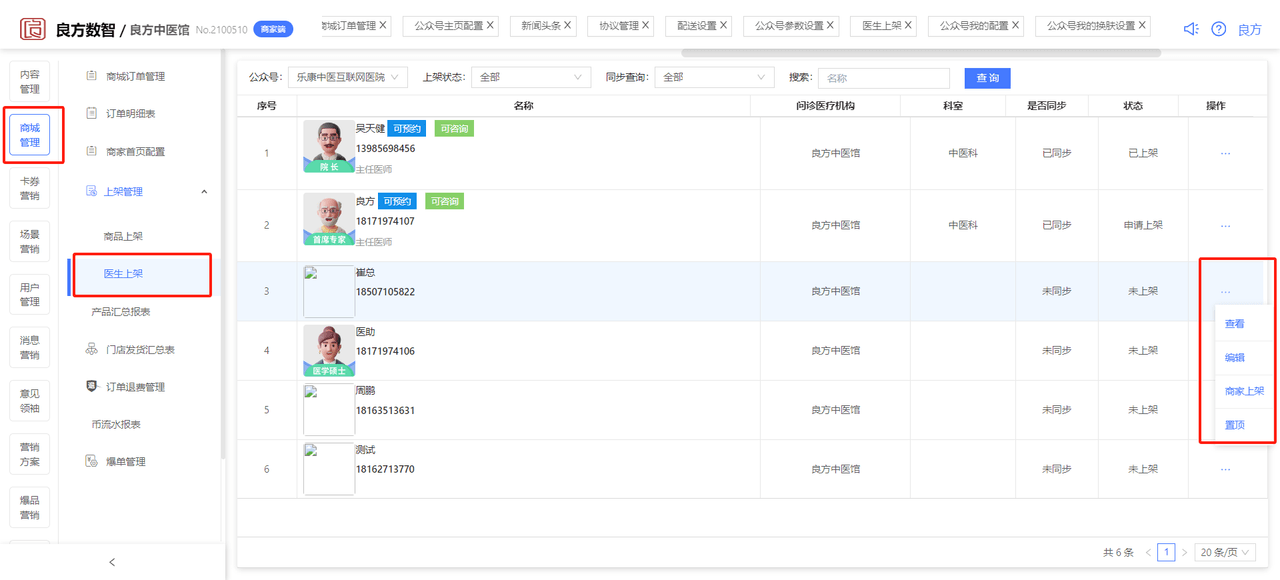This screenshot has height=580, width=1280.
Task: Close the 医生上架 tab
Action: click(908, 25)
